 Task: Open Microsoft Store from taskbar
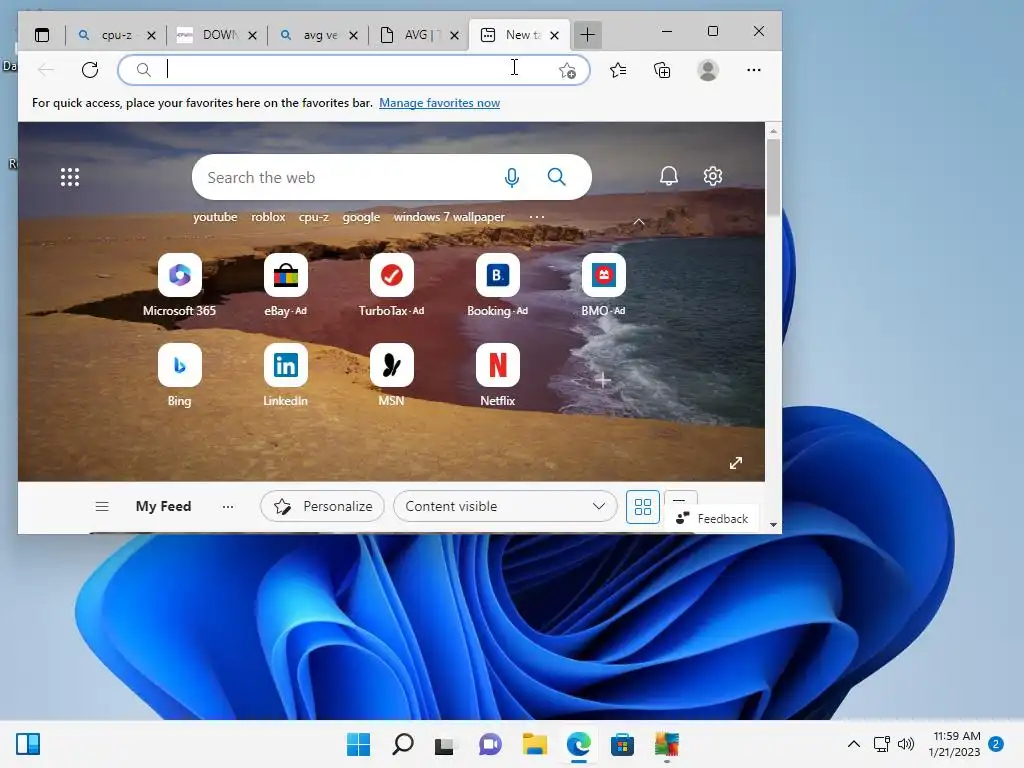tap(622, 744)
